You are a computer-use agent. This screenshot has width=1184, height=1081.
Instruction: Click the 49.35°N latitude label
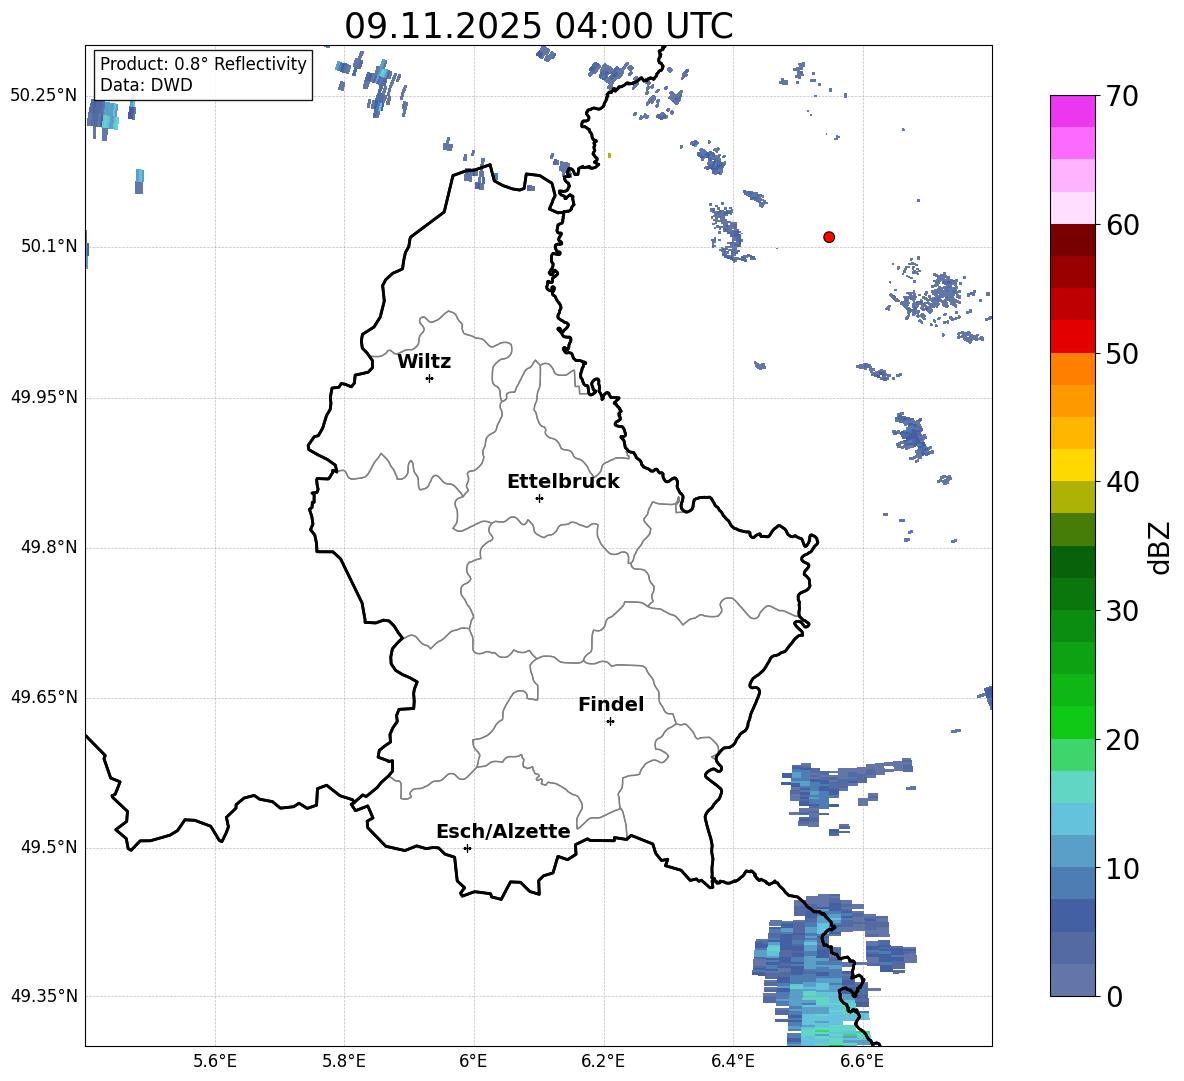[x=44, y=996]
